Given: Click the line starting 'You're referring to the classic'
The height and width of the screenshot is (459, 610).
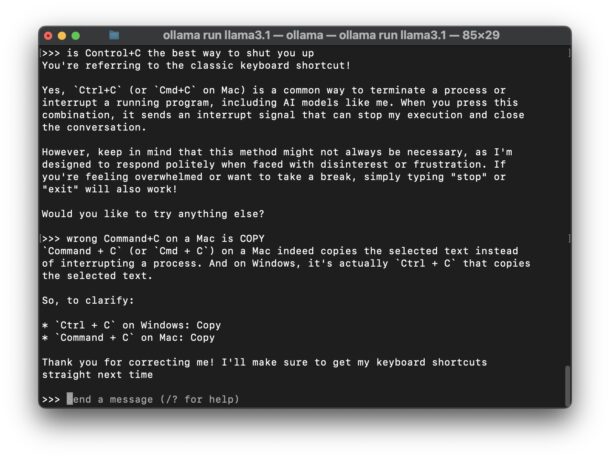Looking at the screenshot, I should click(x=196, y=65).
